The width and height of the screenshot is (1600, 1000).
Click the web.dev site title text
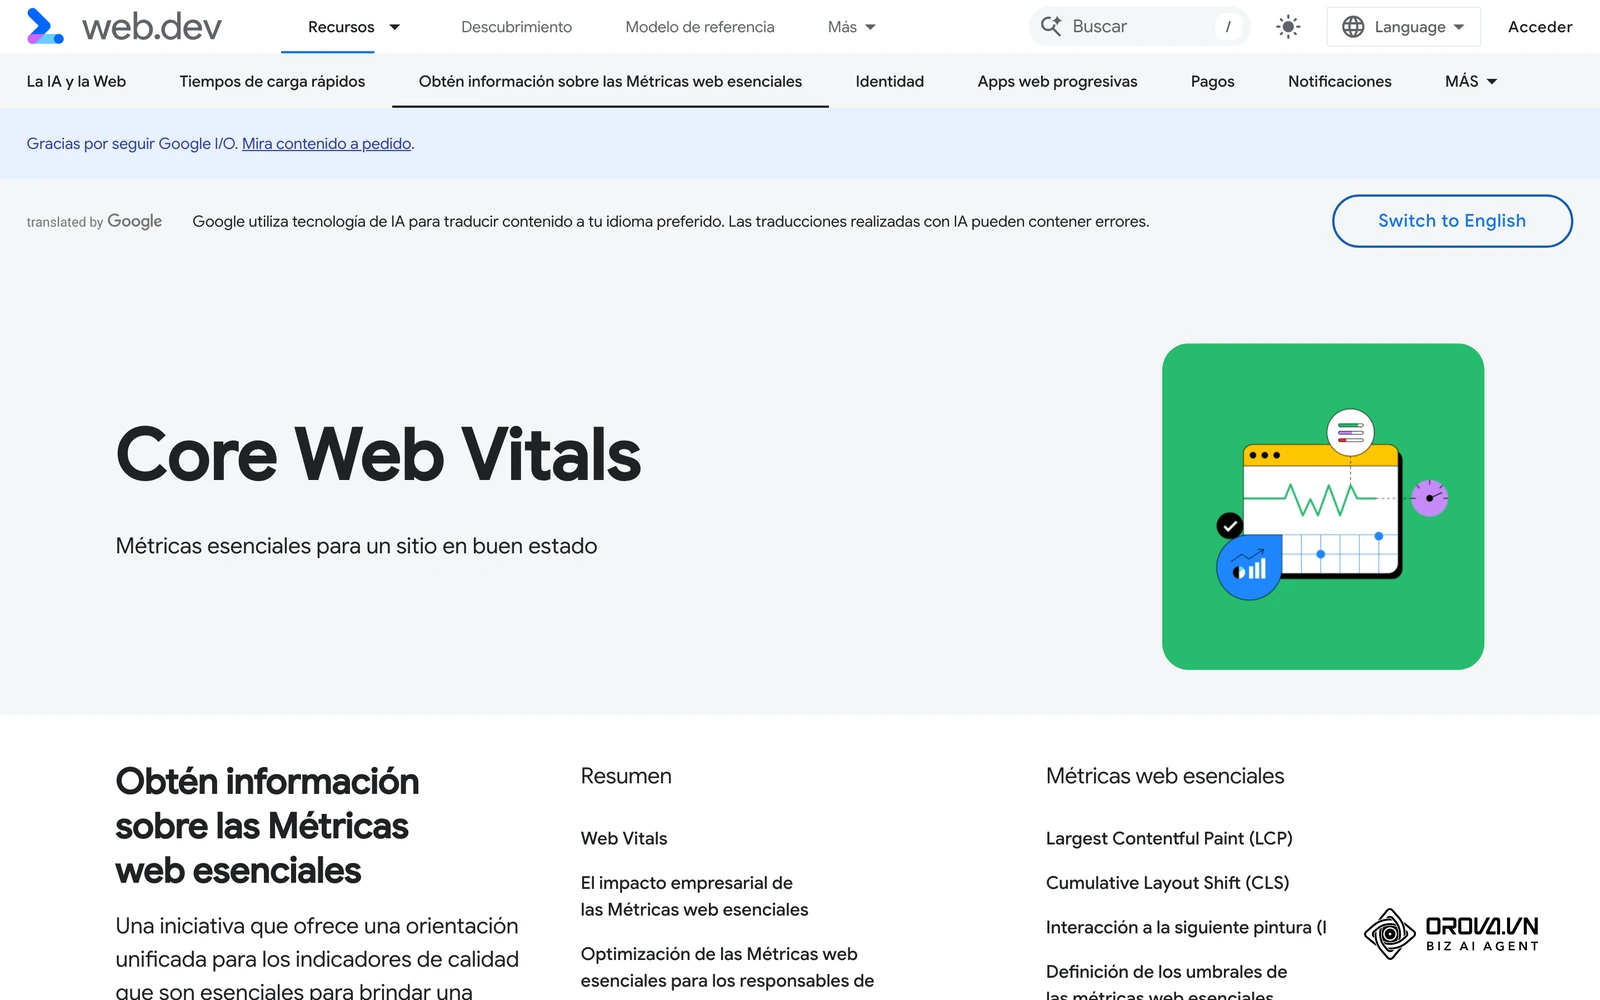tap(152, 27)
